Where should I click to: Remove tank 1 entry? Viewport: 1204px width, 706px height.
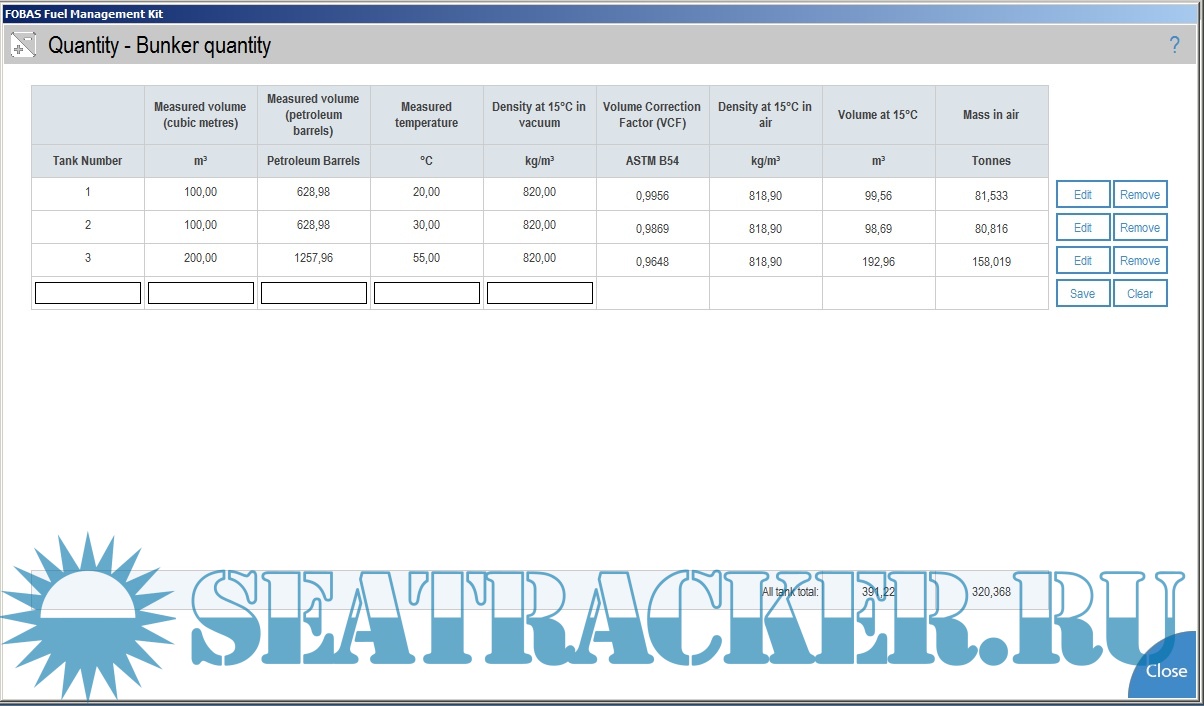coord(1139,195)
